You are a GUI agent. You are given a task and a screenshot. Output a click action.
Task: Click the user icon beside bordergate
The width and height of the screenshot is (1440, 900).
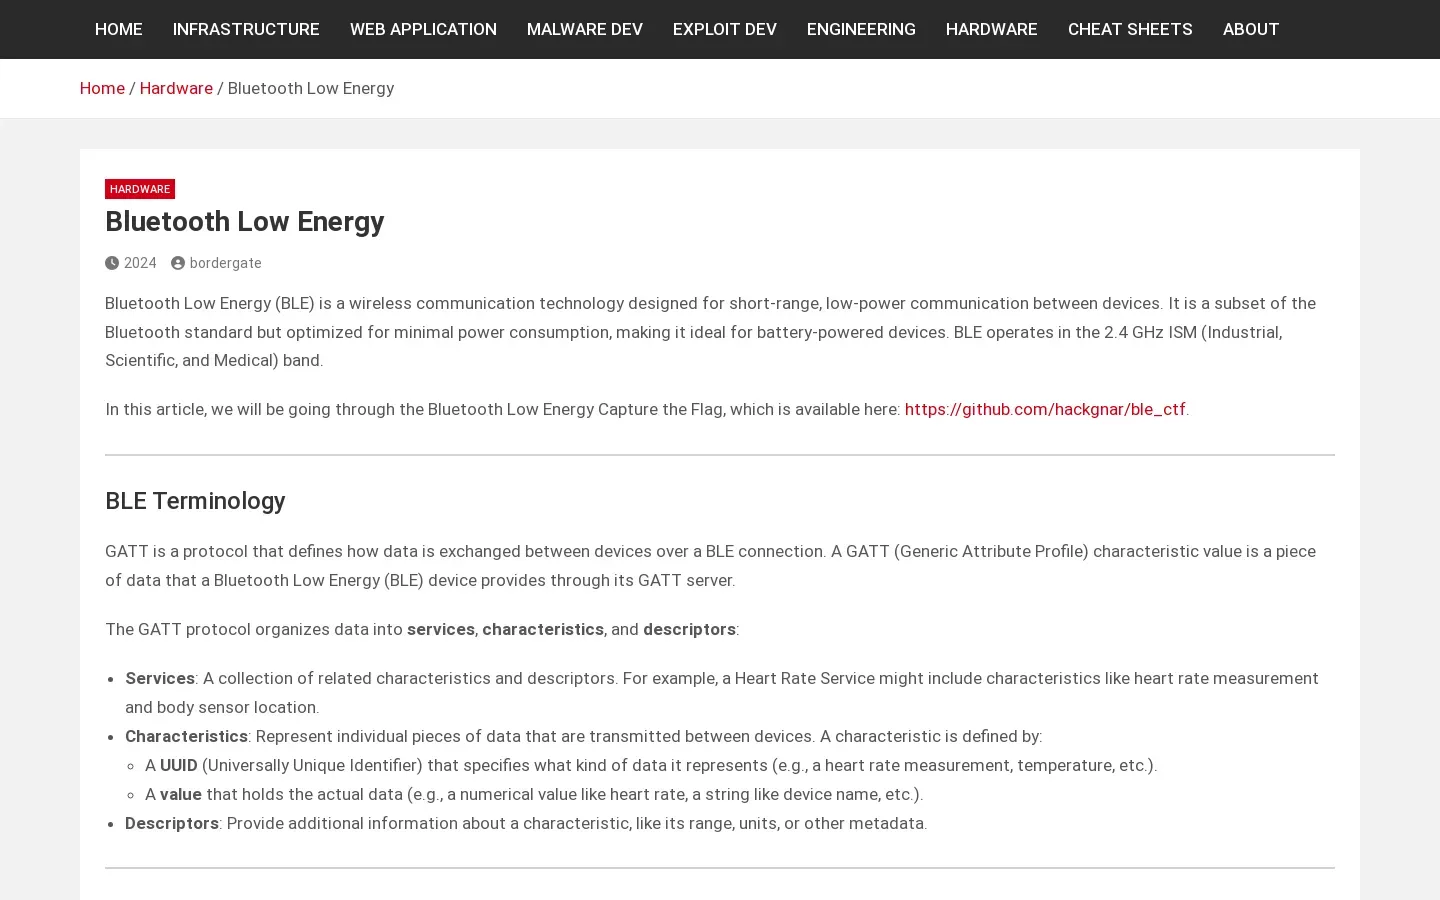click(178, 263)
